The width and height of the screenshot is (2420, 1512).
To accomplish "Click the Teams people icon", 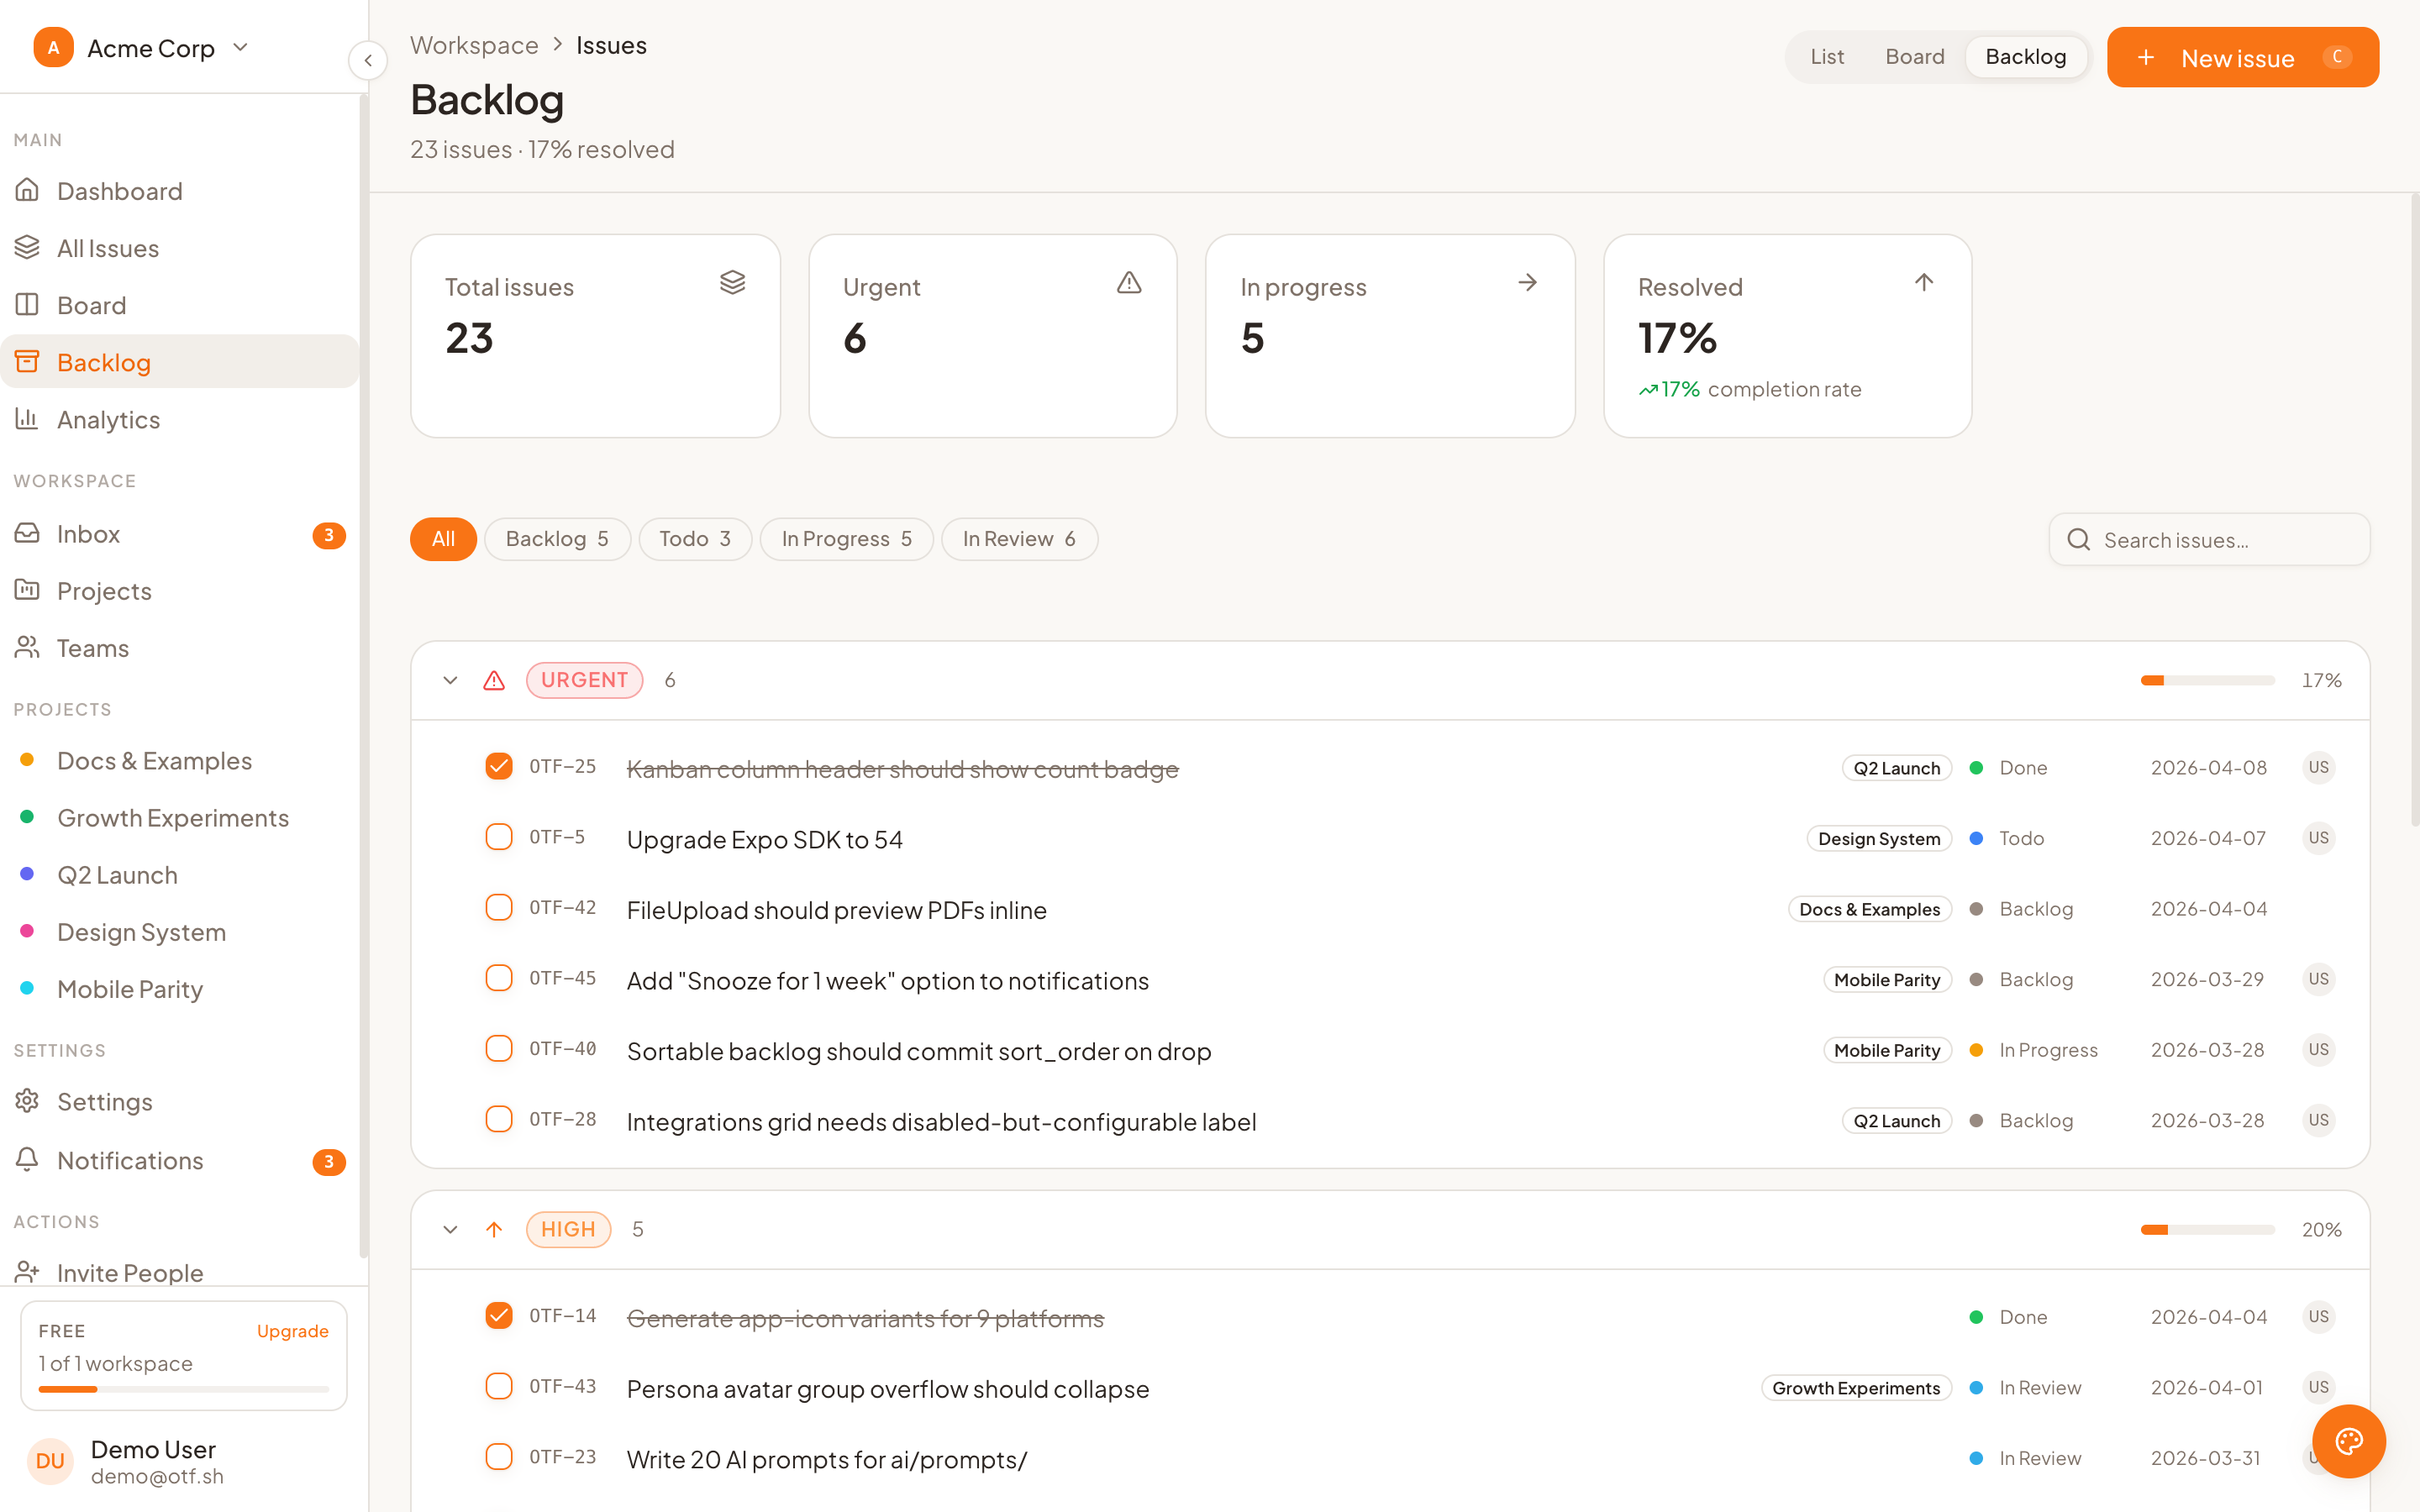I will [x=28, y=647].
